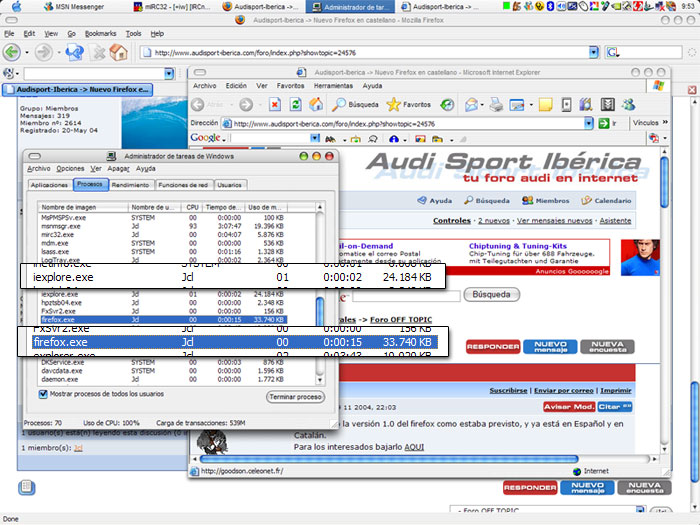Click Firefox's Forward arrow button

44,52
